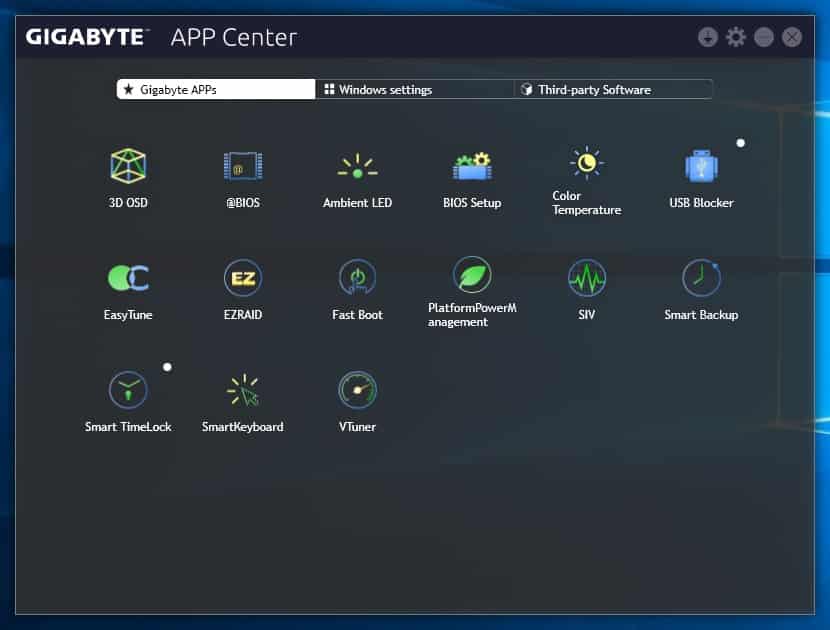
Task: Open APP Center settings gear
Action: 736,37
